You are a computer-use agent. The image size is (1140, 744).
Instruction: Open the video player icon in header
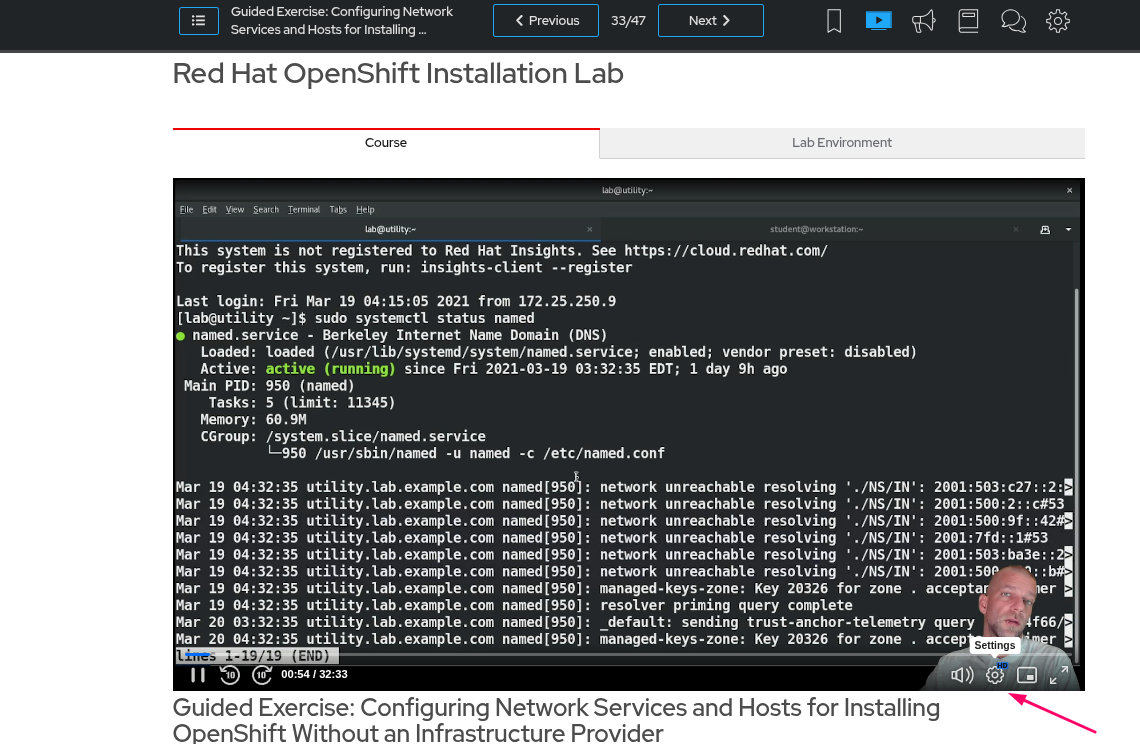[x=878, y=20]
